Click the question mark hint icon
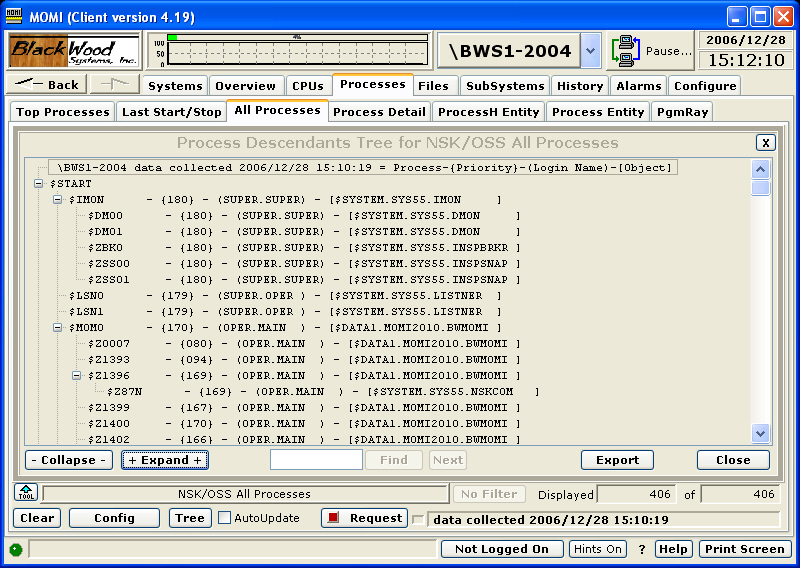 tap(641, 549)
